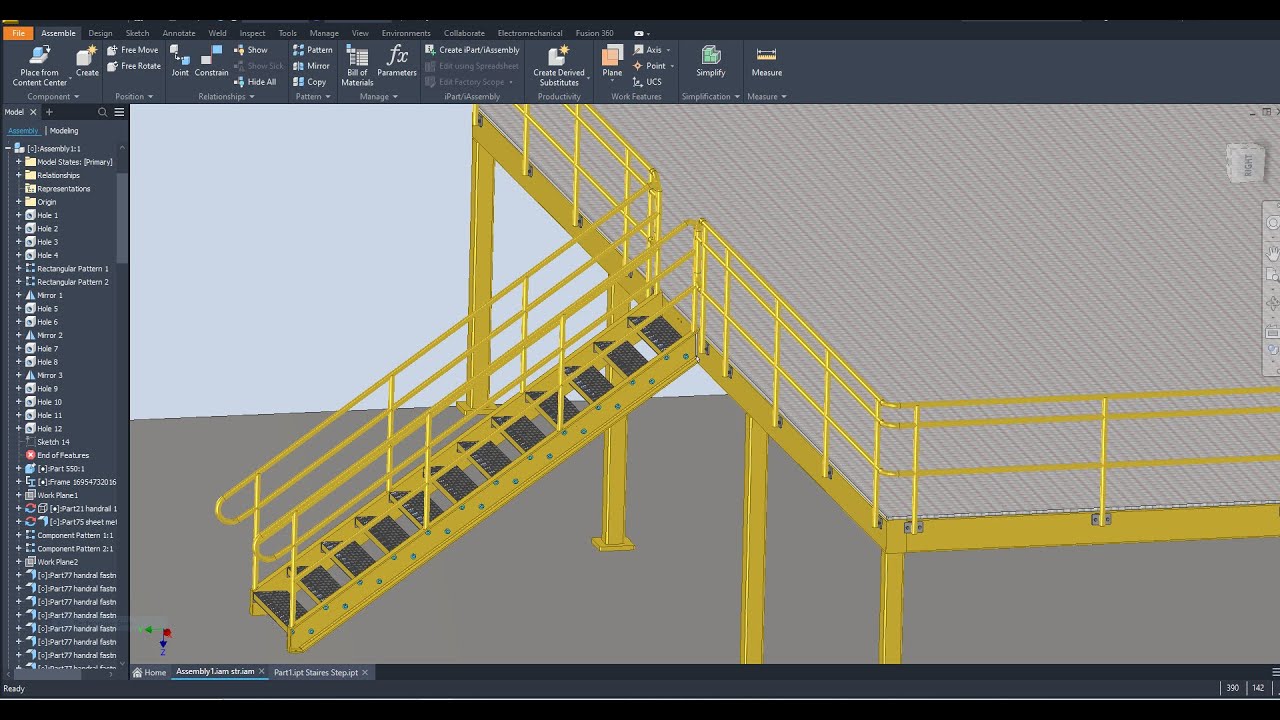
Task: Open the fx Parameters dialog
Action: pos(397,61)
